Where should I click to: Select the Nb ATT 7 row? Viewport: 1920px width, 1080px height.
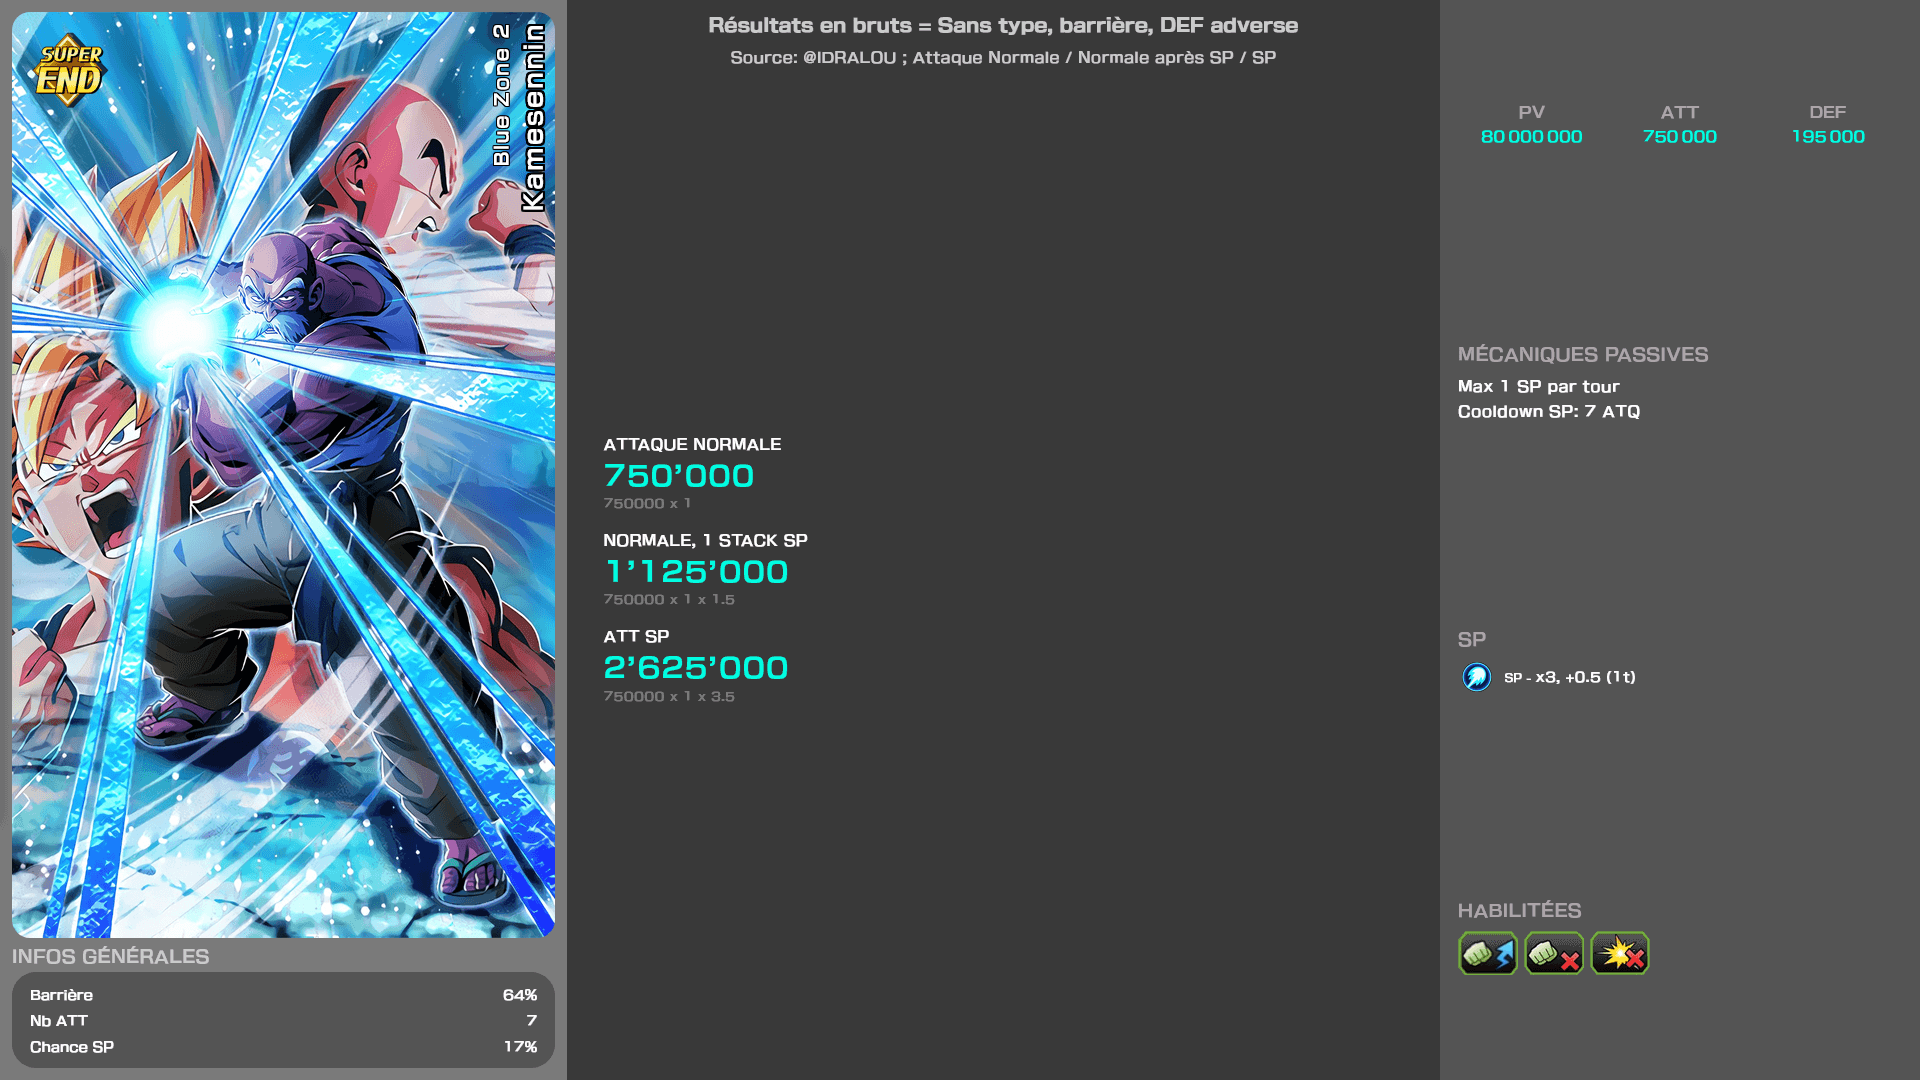(283, 1021)
